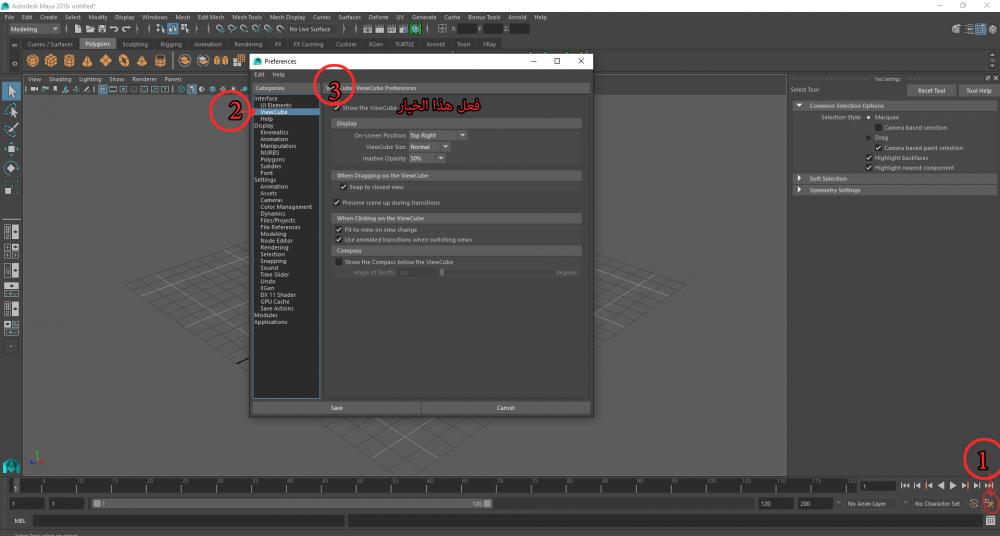1000x536 pixels.
Task: Create a polygon plane from shelf
Action: pyautogui.click(x=106, y=61)
